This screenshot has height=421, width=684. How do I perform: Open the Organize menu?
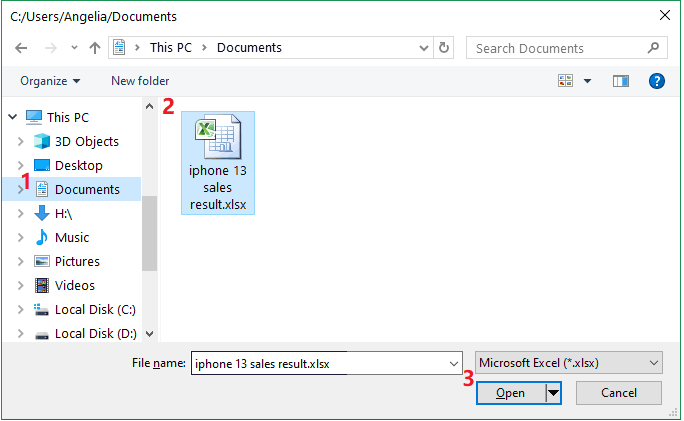point(50,81)
